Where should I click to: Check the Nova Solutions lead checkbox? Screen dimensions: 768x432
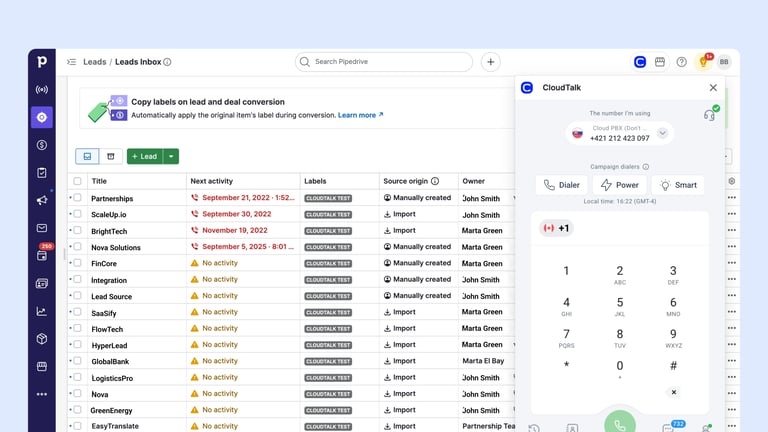pyautogui.click(x=77, y=247)
